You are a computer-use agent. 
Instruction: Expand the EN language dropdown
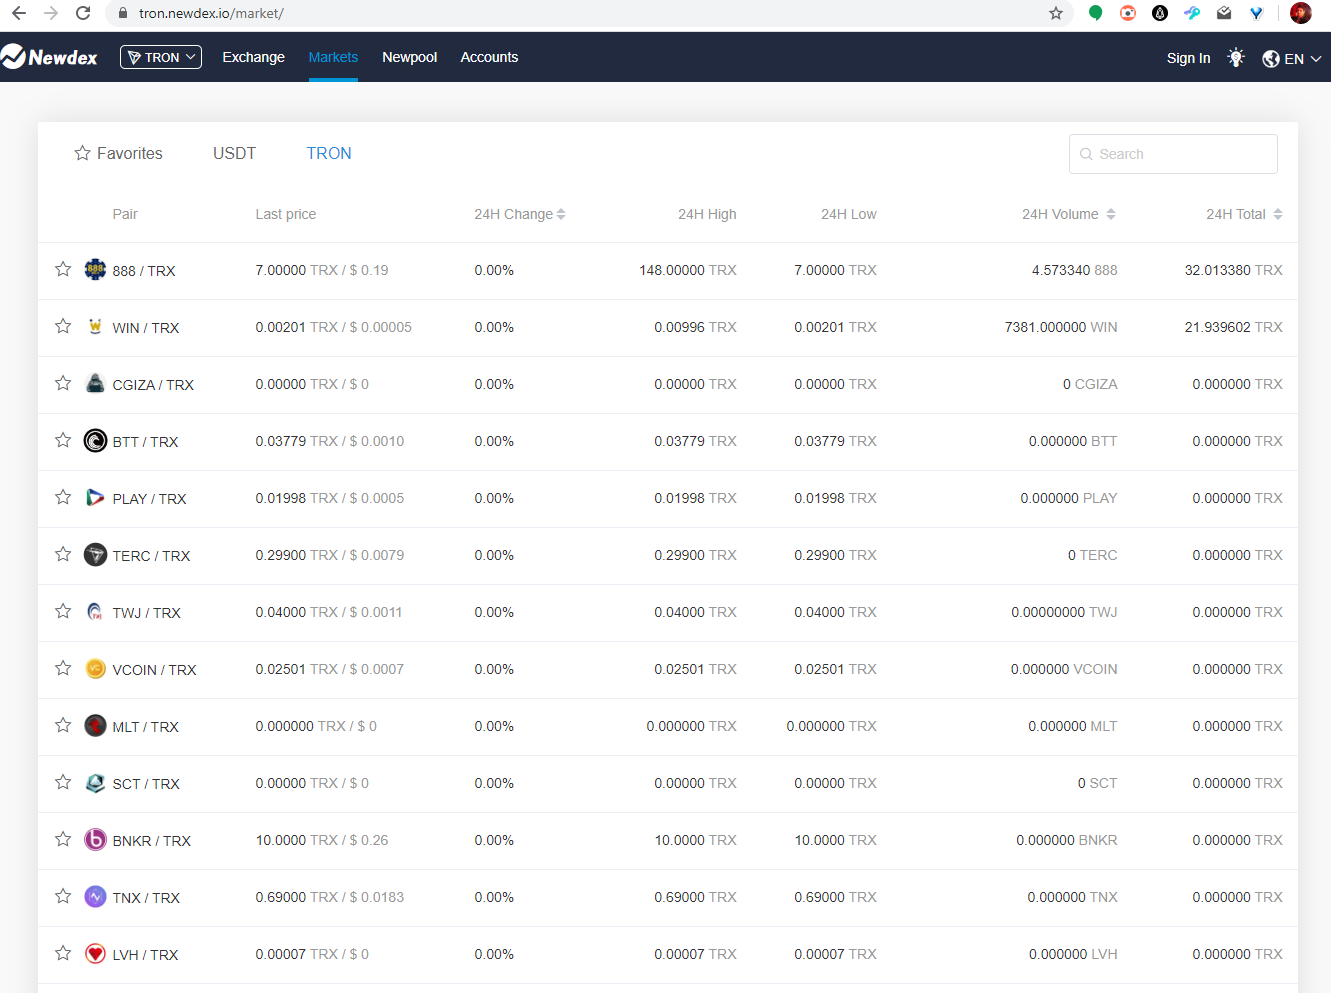(x=1303, y=59)
